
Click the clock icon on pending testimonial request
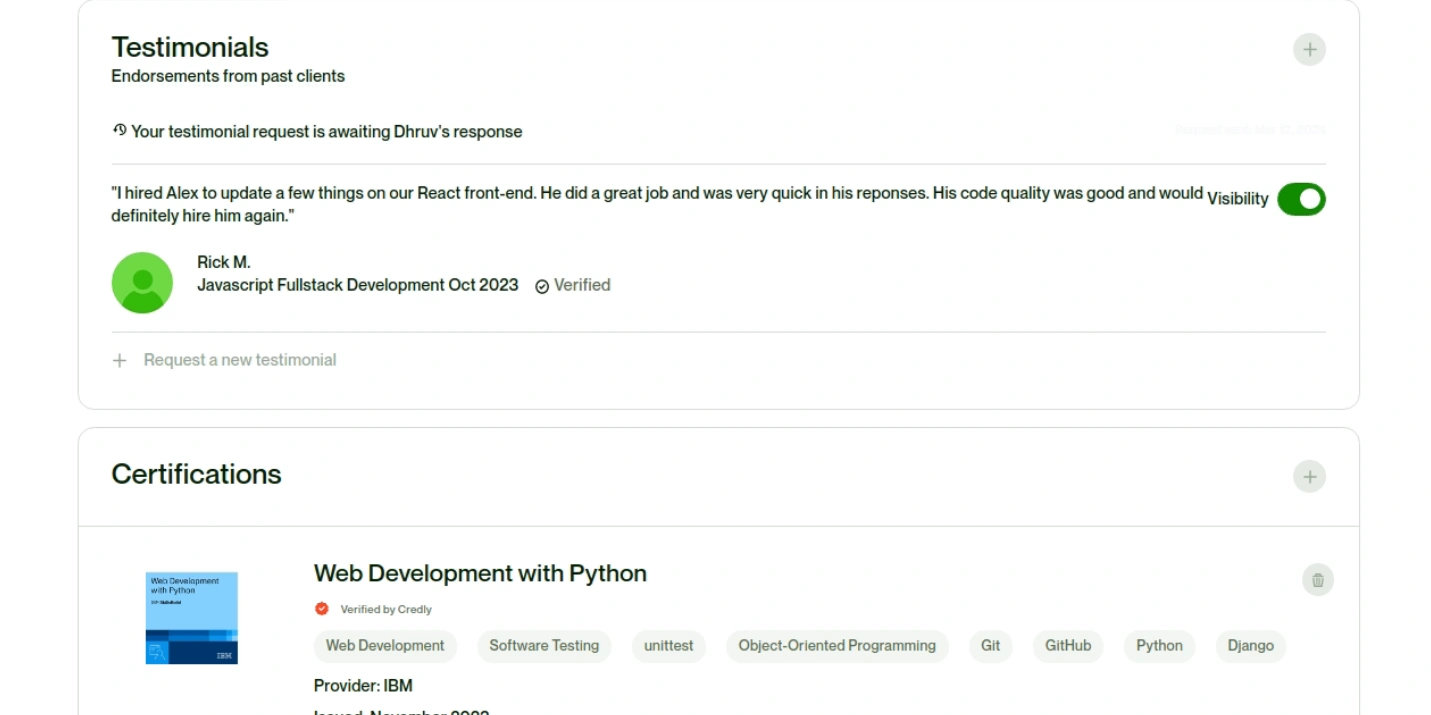click(120, 130)
